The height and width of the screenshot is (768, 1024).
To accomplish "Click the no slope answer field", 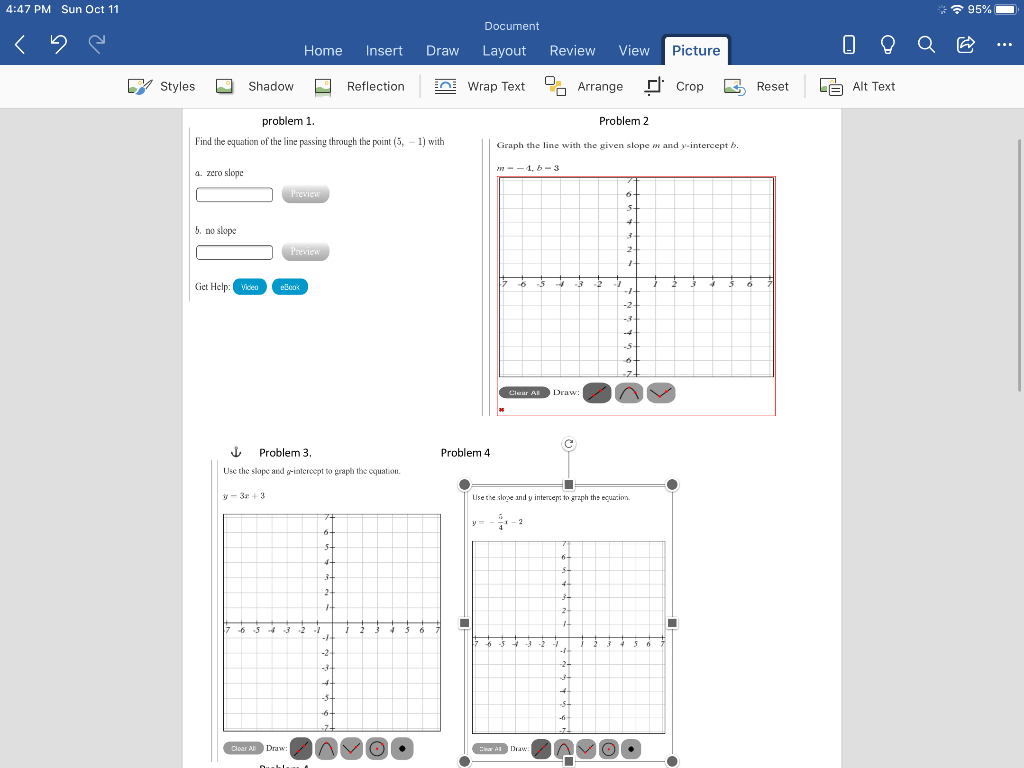I will 234,252.
